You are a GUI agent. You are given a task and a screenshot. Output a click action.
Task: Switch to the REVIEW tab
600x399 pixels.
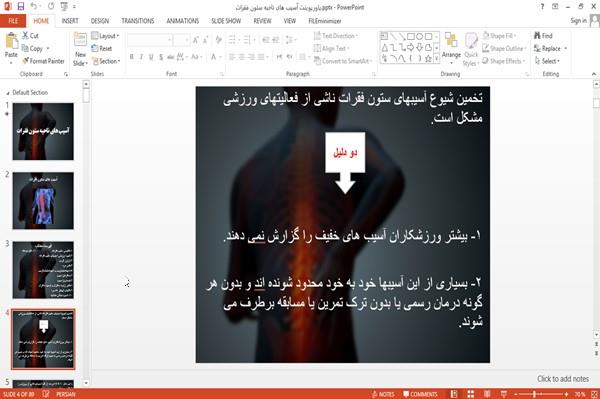(x=262, y=21)
